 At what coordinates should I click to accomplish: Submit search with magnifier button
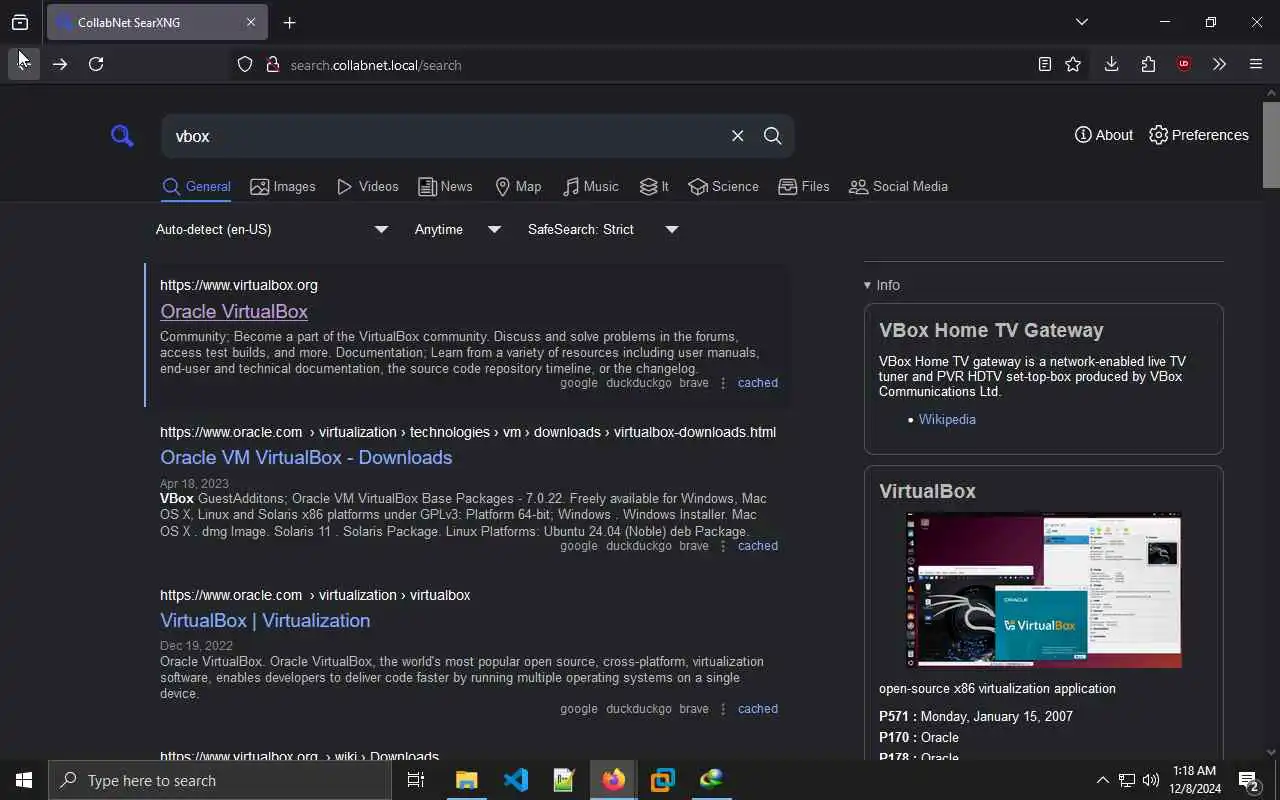point(772,136)
